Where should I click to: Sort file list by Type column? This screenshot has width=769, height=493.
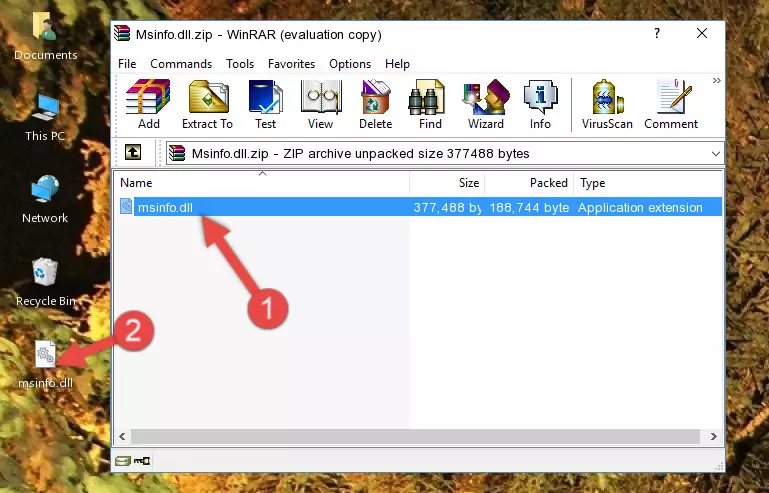click(x=648, y=183)
